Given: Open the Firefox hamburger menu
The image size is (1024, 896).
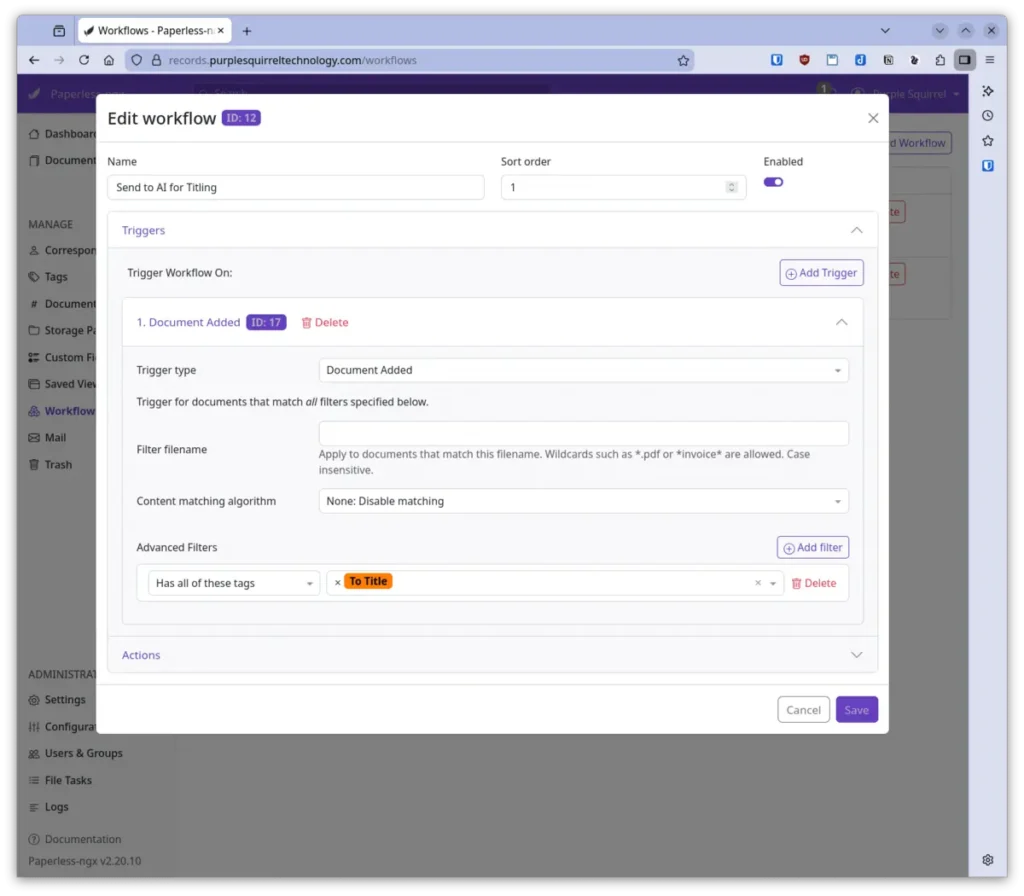Looking at the screenshot, I should pos(989,60).
